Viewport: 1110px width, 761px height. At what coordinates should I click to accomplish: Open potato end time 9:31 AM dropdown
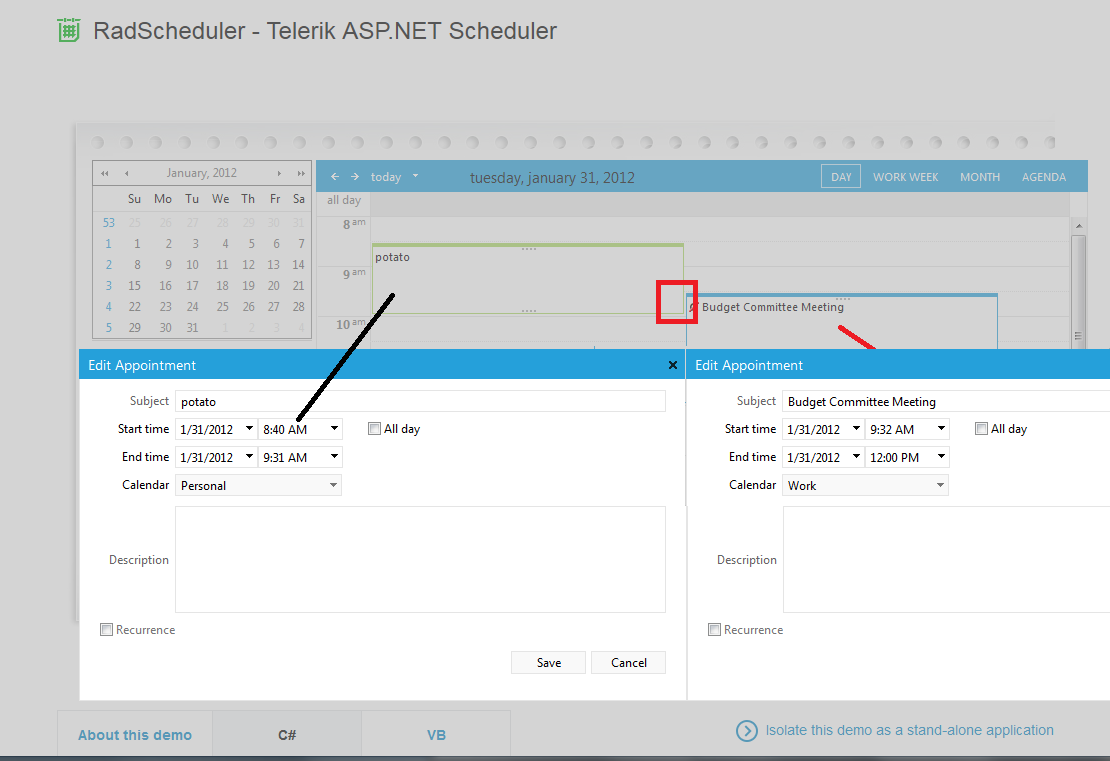[334, 457]
